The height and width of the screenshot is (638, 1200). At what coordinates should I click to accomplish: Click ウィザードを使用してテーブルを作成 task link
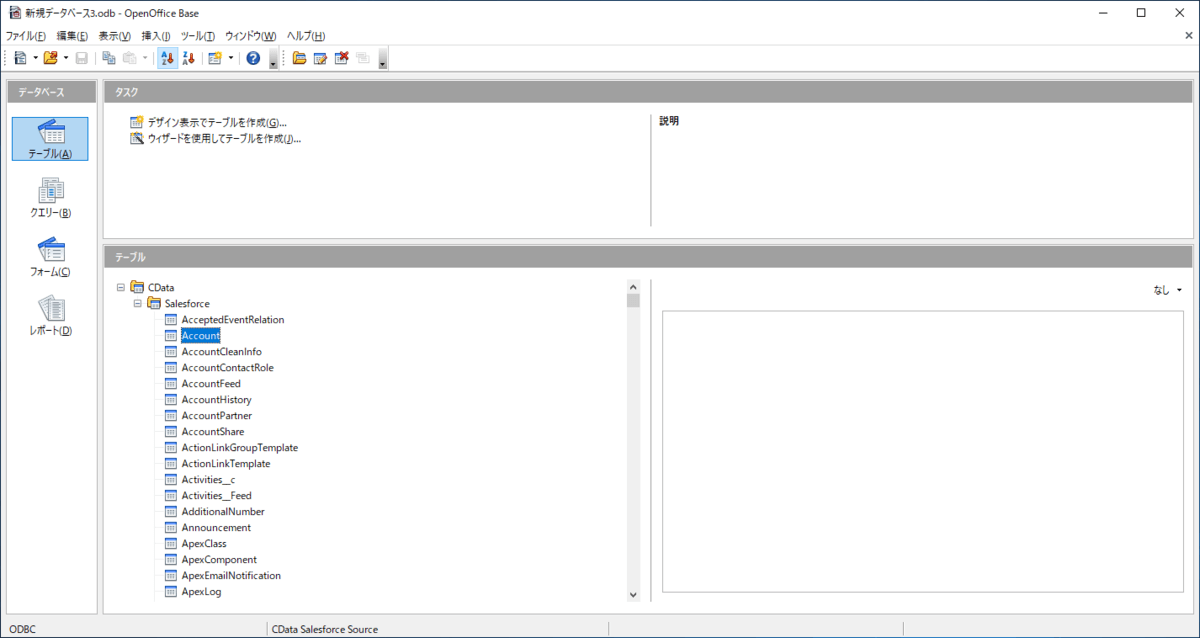pos(224,138)
